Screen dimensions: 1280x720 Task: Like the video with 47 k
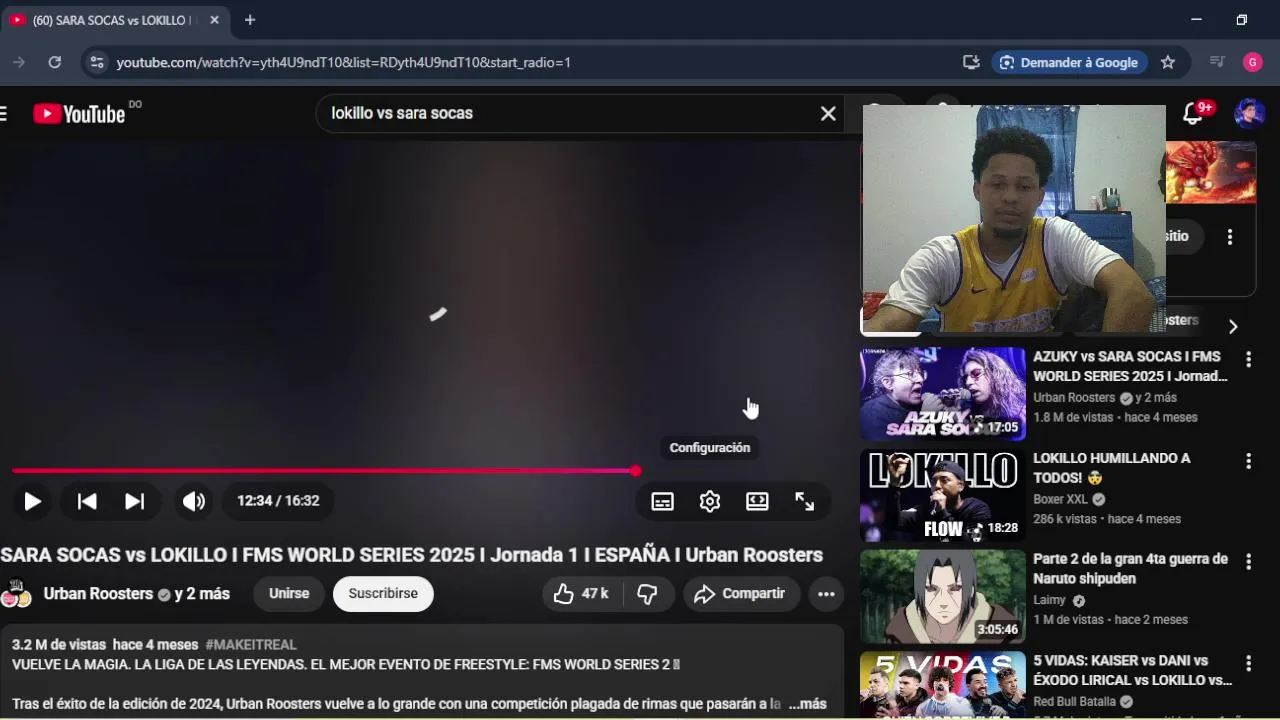(x=582, y=594)
